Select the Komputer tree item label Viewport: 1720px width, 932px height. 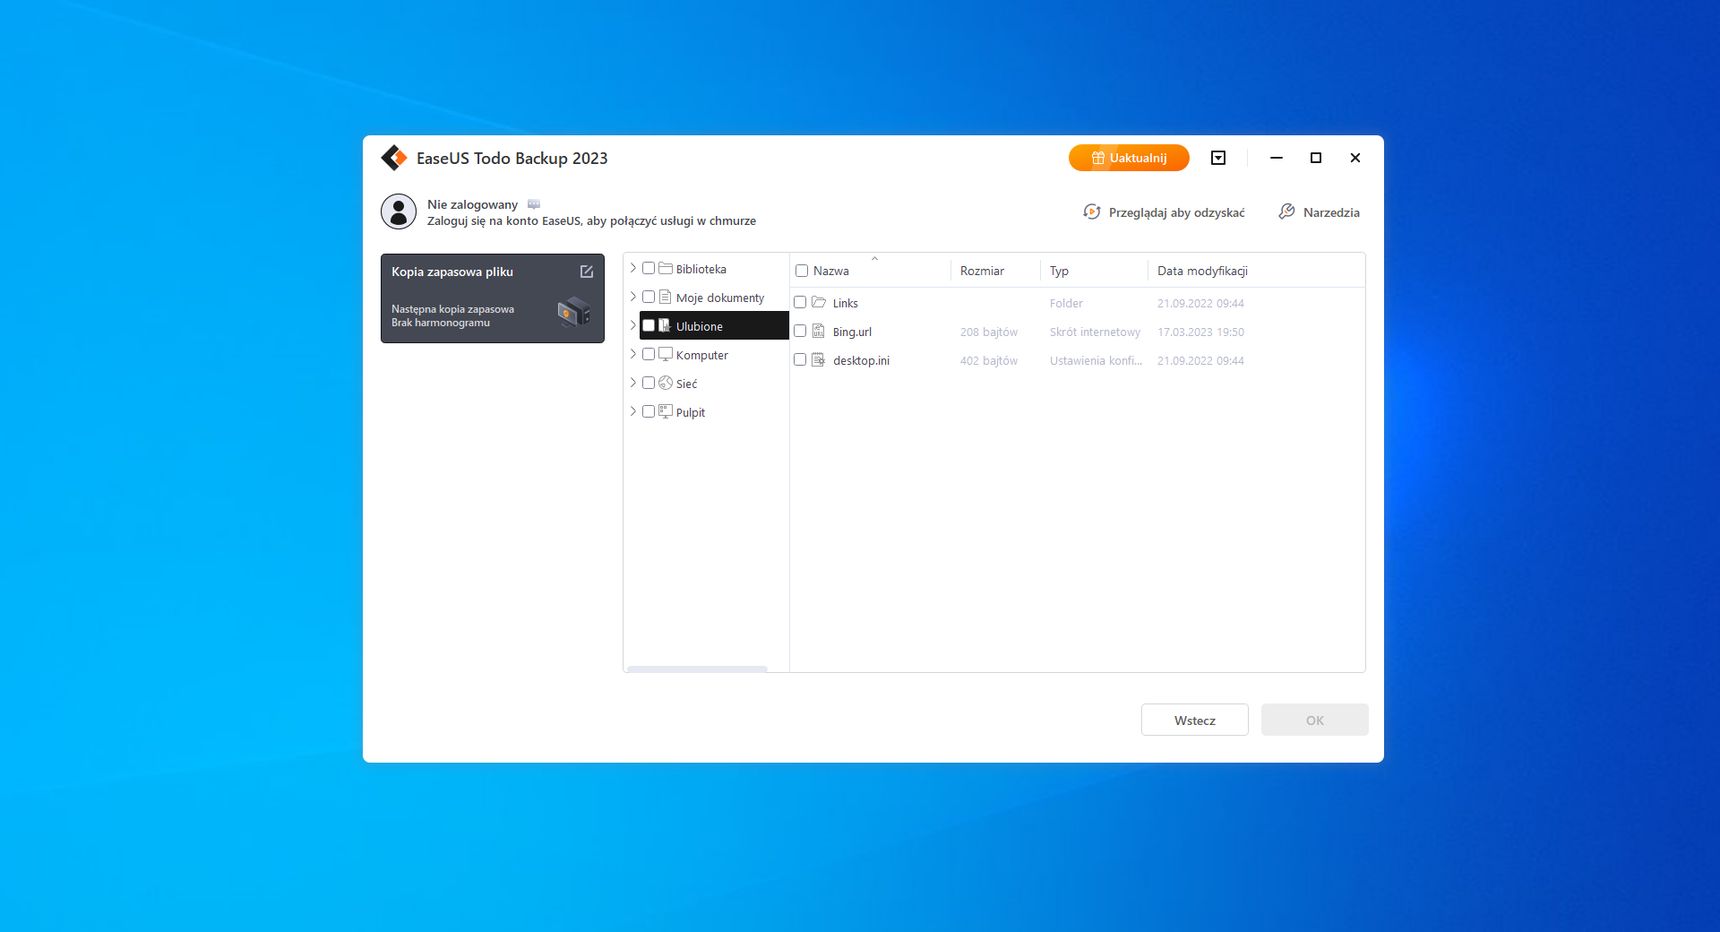[702, 355]
